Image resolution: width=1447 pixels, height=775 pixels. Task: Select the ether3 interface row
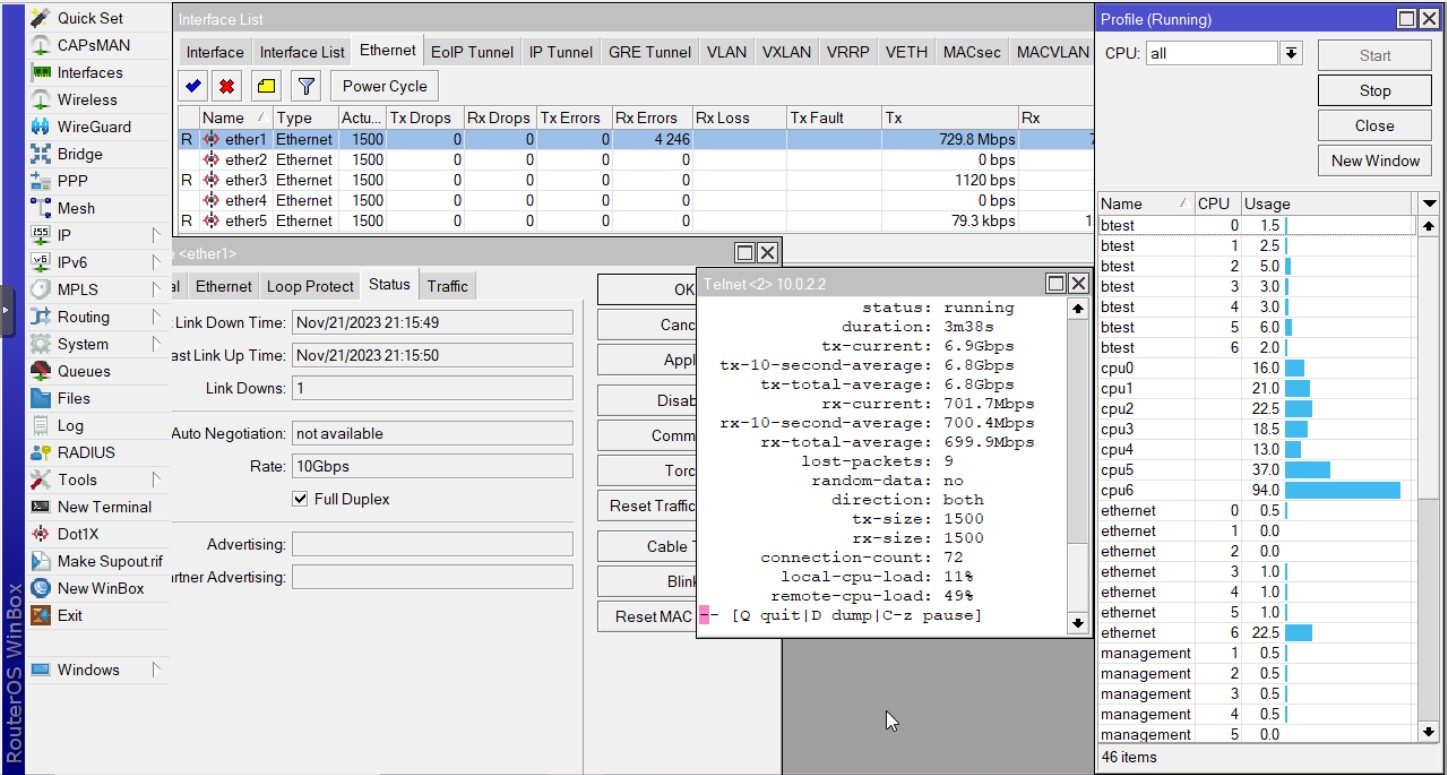(x=245, y=180)
